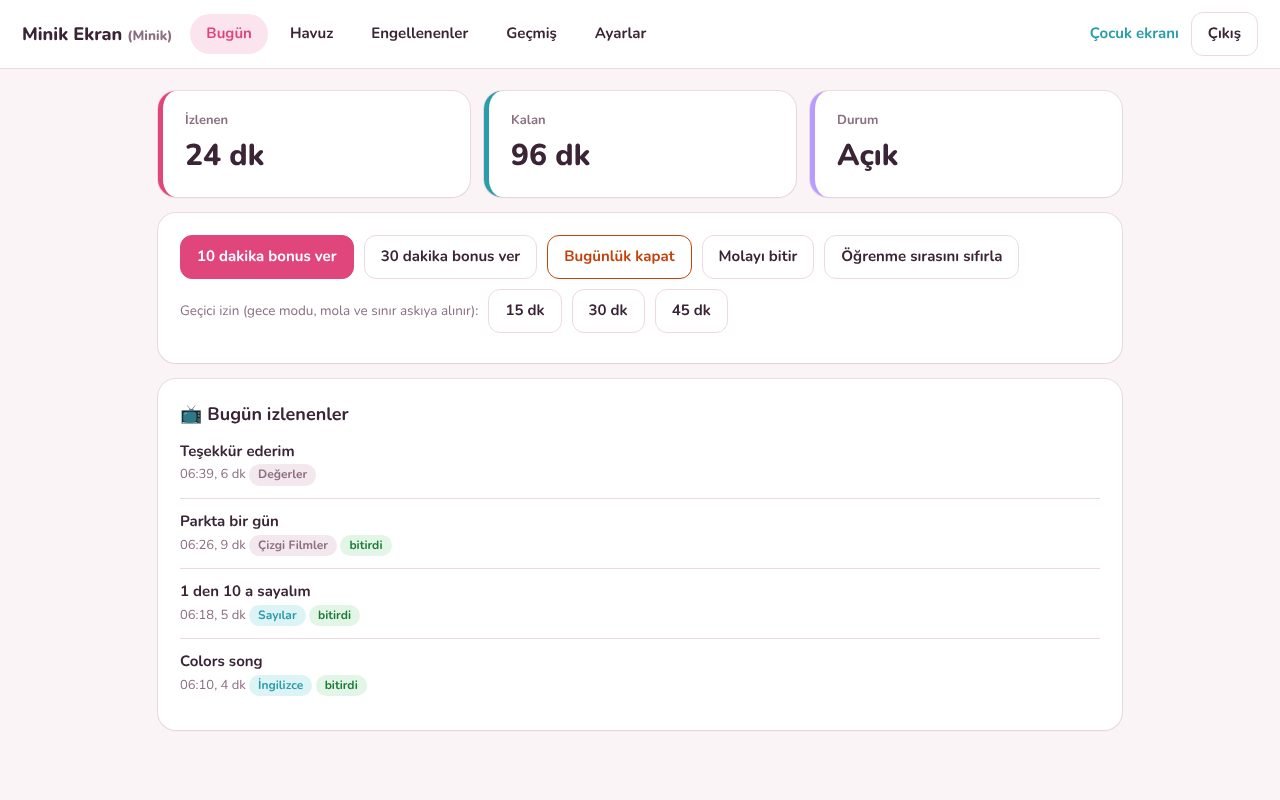This screenshot has width=1280, height=800.
Task: Click the Teşekkür ederim entry title
Action: 237,451
